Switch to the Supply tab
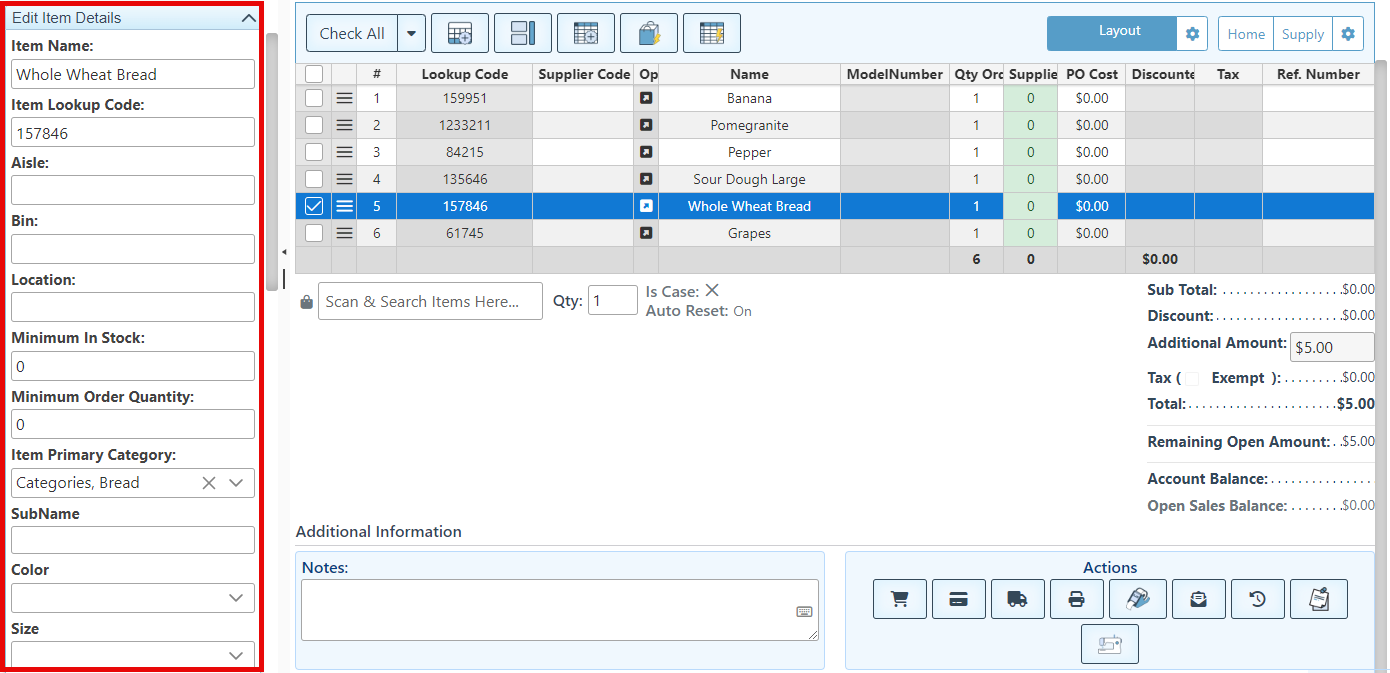 1302,34
